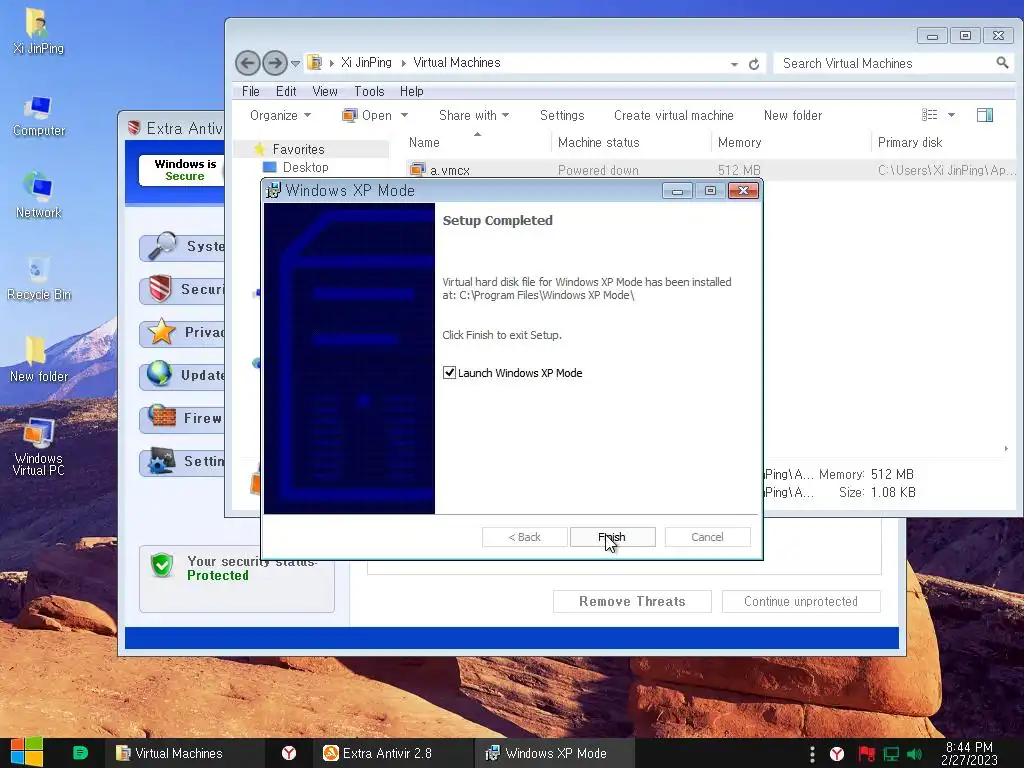Select the a.vmcx file row
This screenshot has width=1024, height=768.
(x=711, y=170)
